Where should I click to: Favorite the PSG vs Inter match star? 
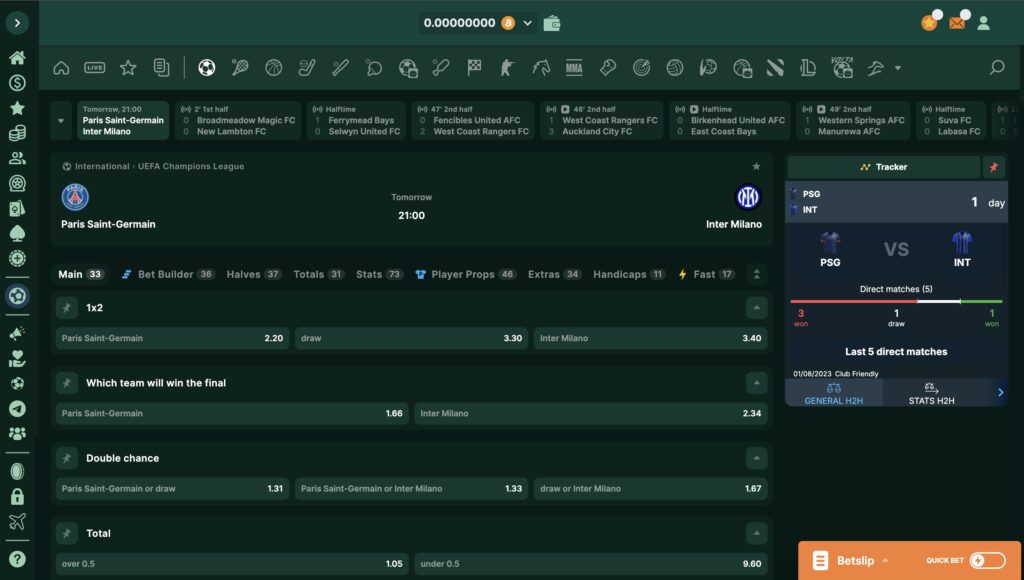click(756, 167)
